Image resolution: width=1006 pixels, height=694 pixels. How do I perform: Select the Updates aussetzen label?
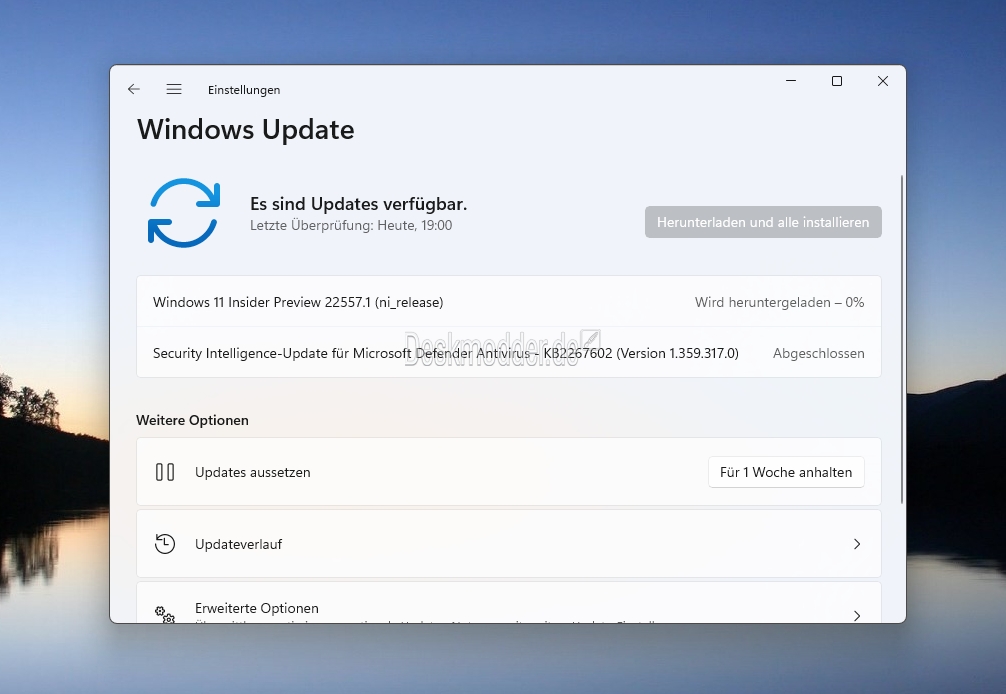click(253, 472)
